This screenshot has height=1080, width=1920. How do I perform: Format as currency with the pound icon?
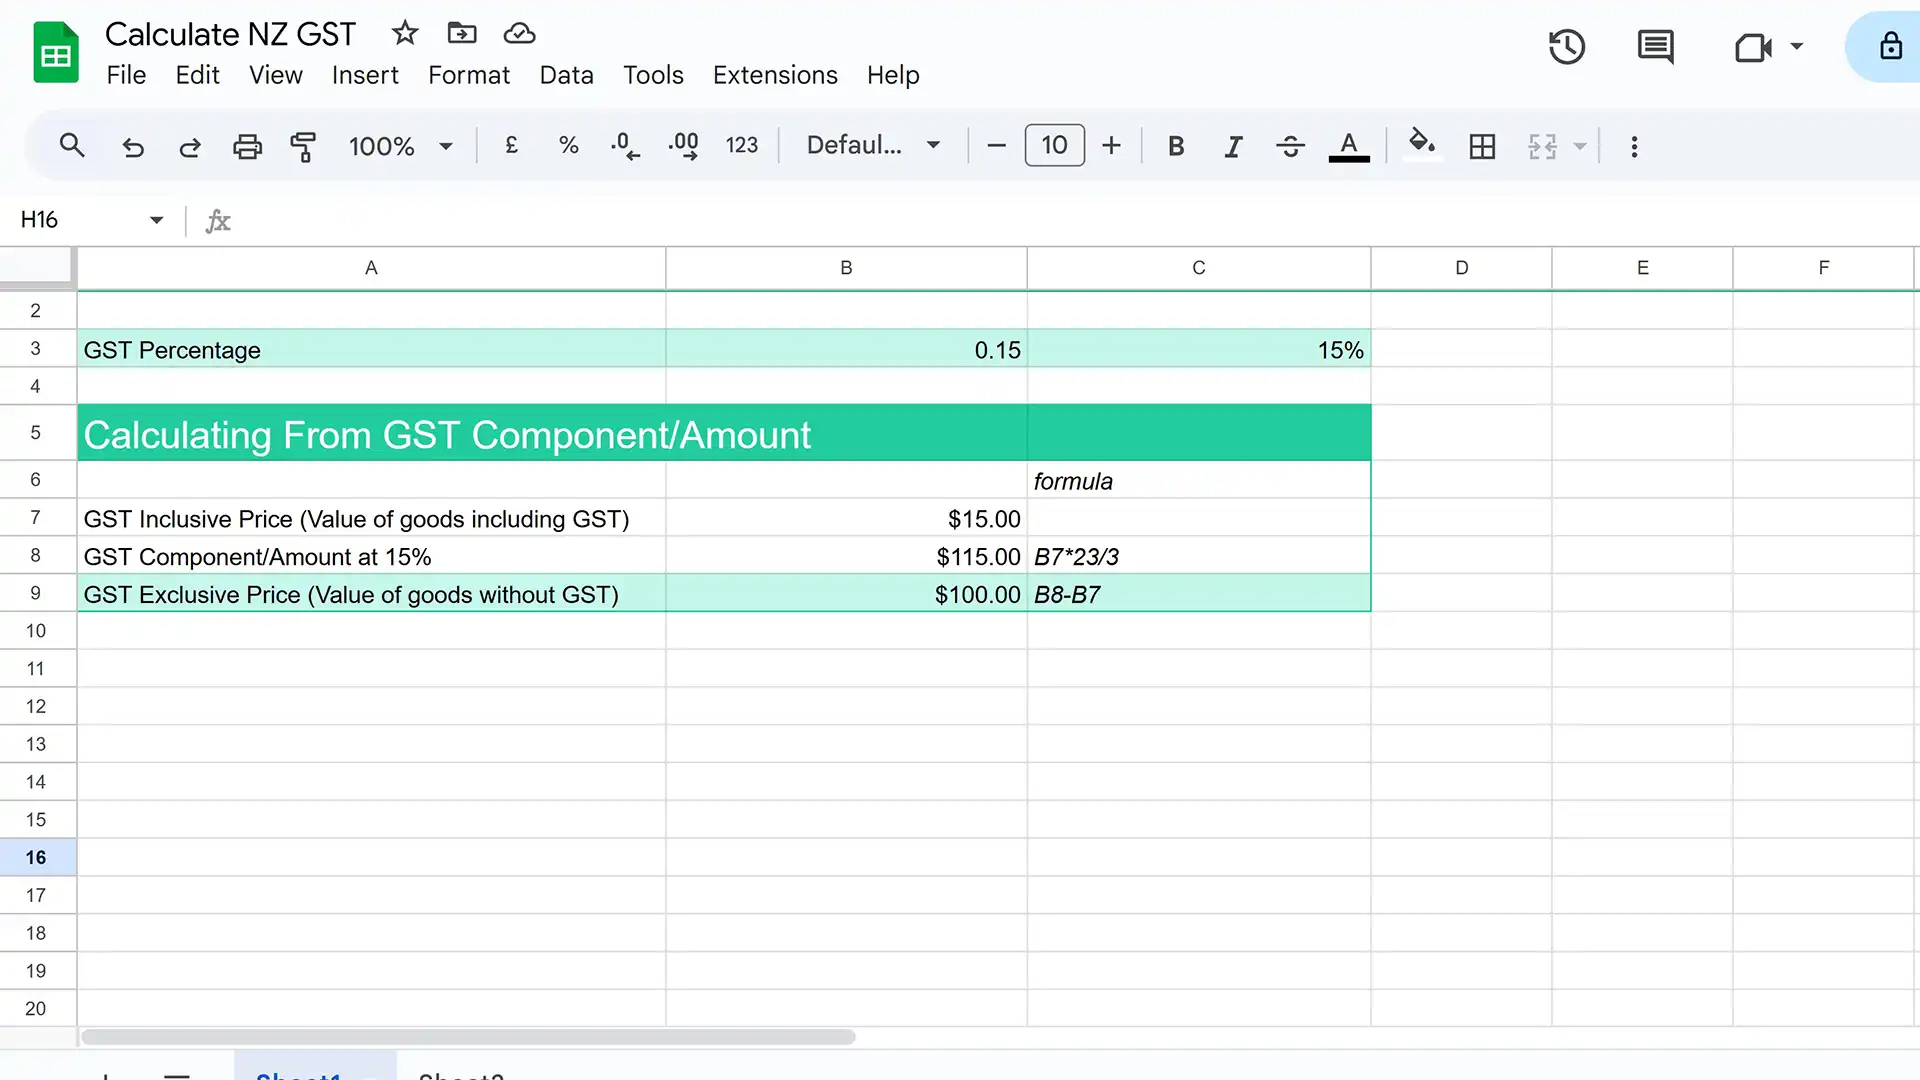(x=511, y=146)
